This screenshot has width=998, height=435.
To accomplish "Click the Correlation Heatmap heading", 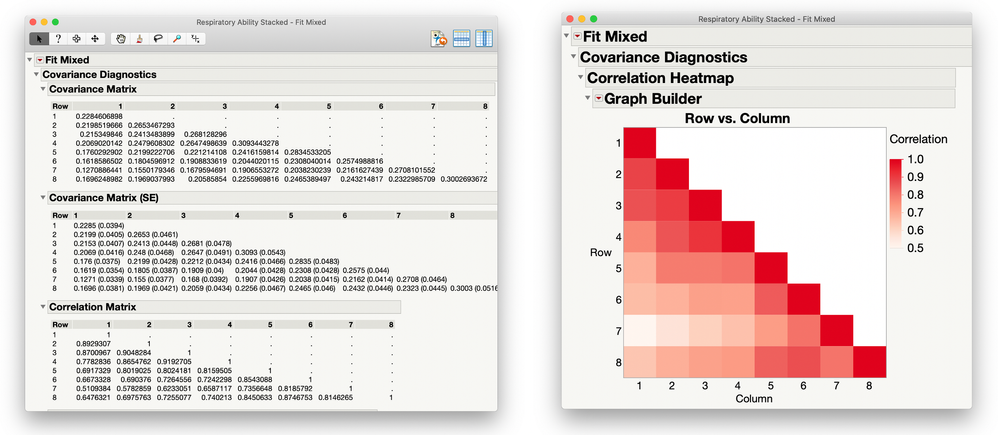I will (x=660, y=78).
